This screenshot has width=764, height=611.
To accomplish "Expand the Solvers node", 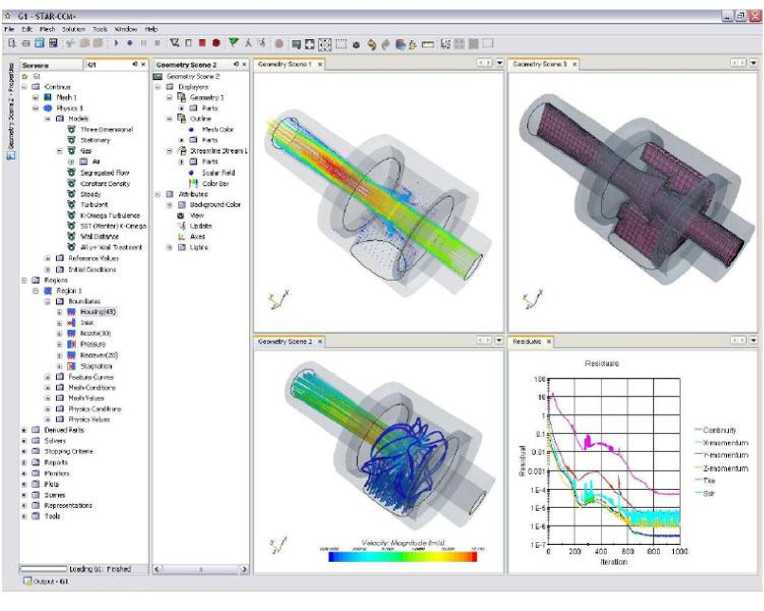I will click(24, 440).
